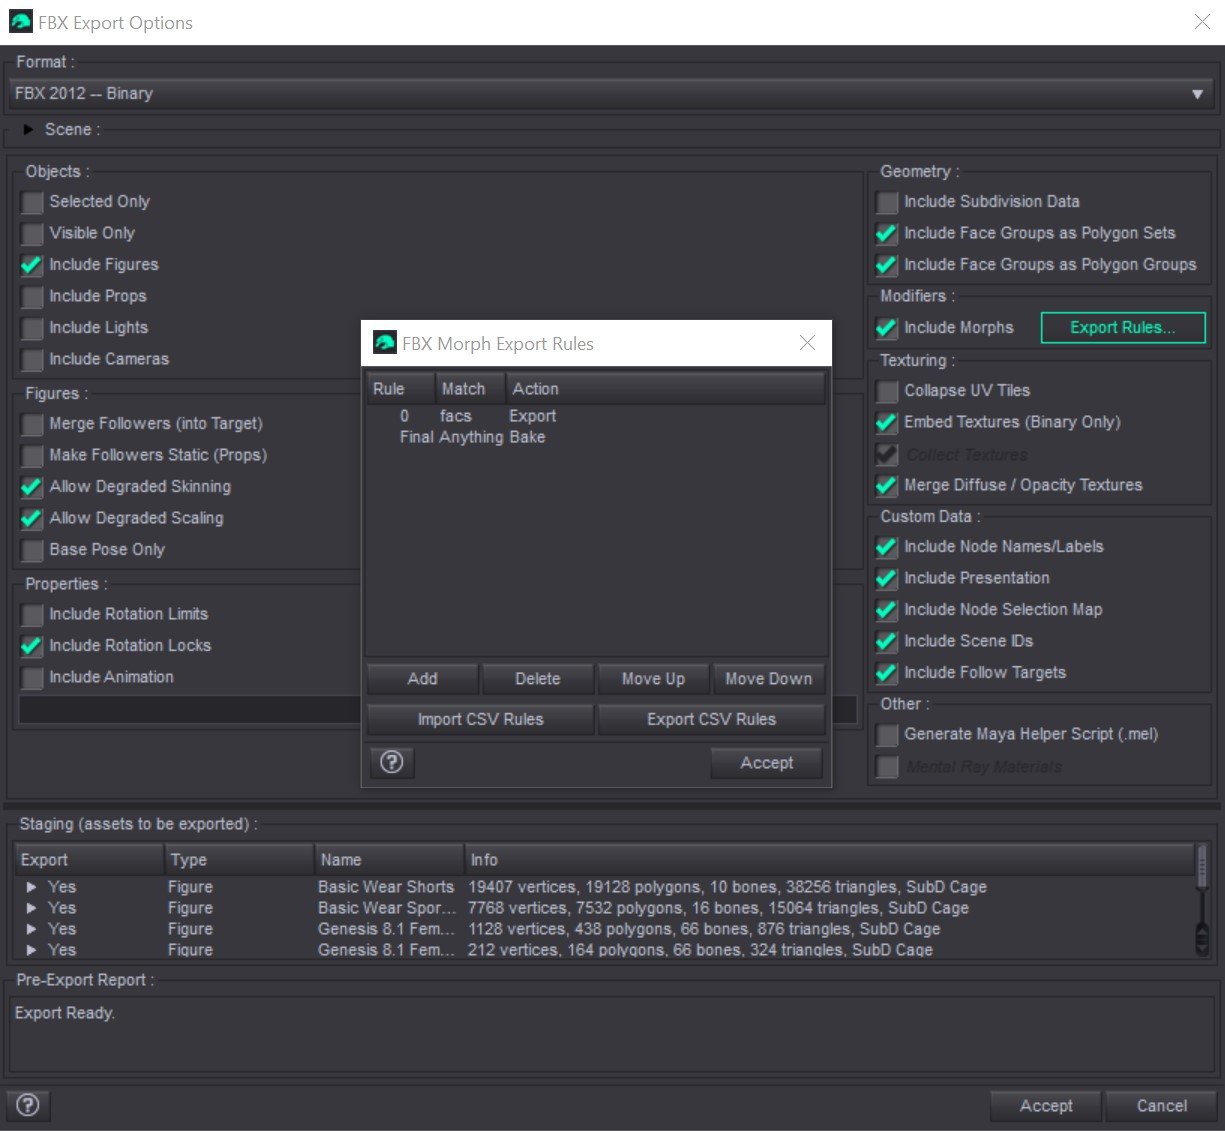This screenshot has height=1131, width=1225.
Task: Uncheck Allow Degraded Skinning
Action: coord(32,487)
